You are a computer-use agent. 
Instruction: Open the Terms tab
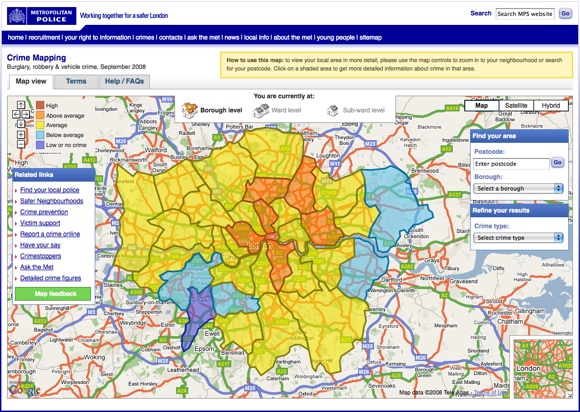click(76, 82)
